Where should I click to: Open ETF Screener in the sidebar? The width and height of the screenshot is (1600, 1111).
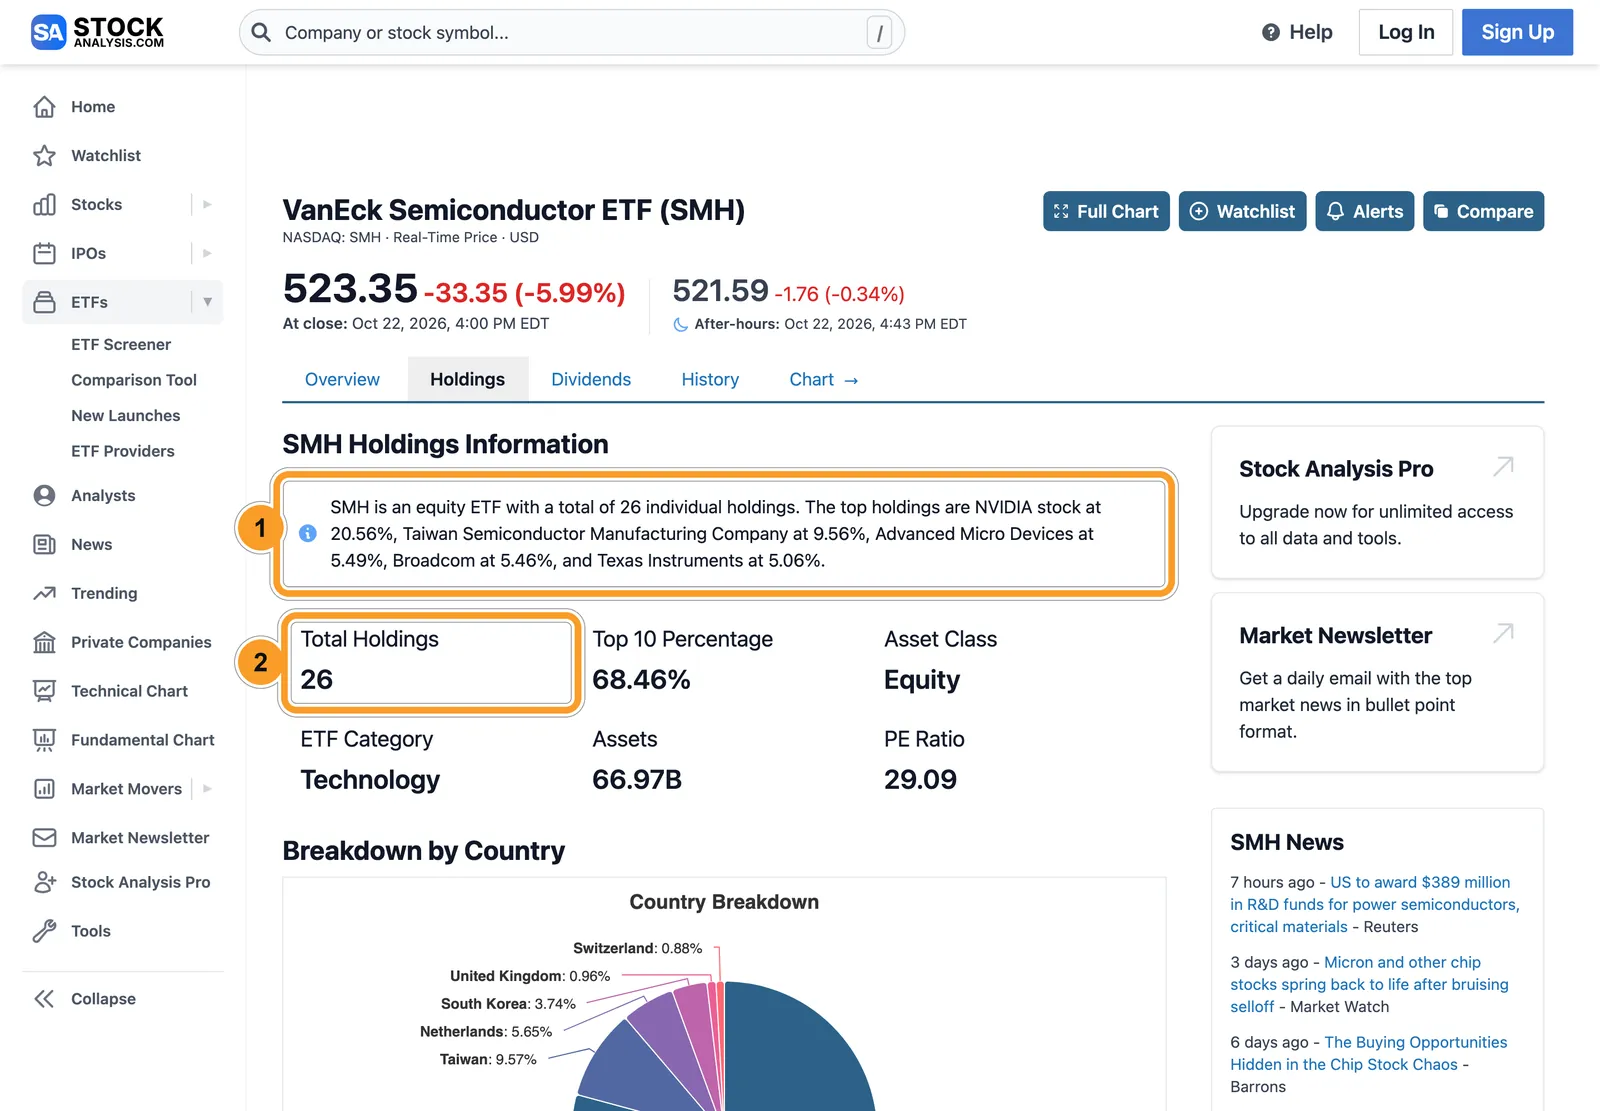coord(121,345)
